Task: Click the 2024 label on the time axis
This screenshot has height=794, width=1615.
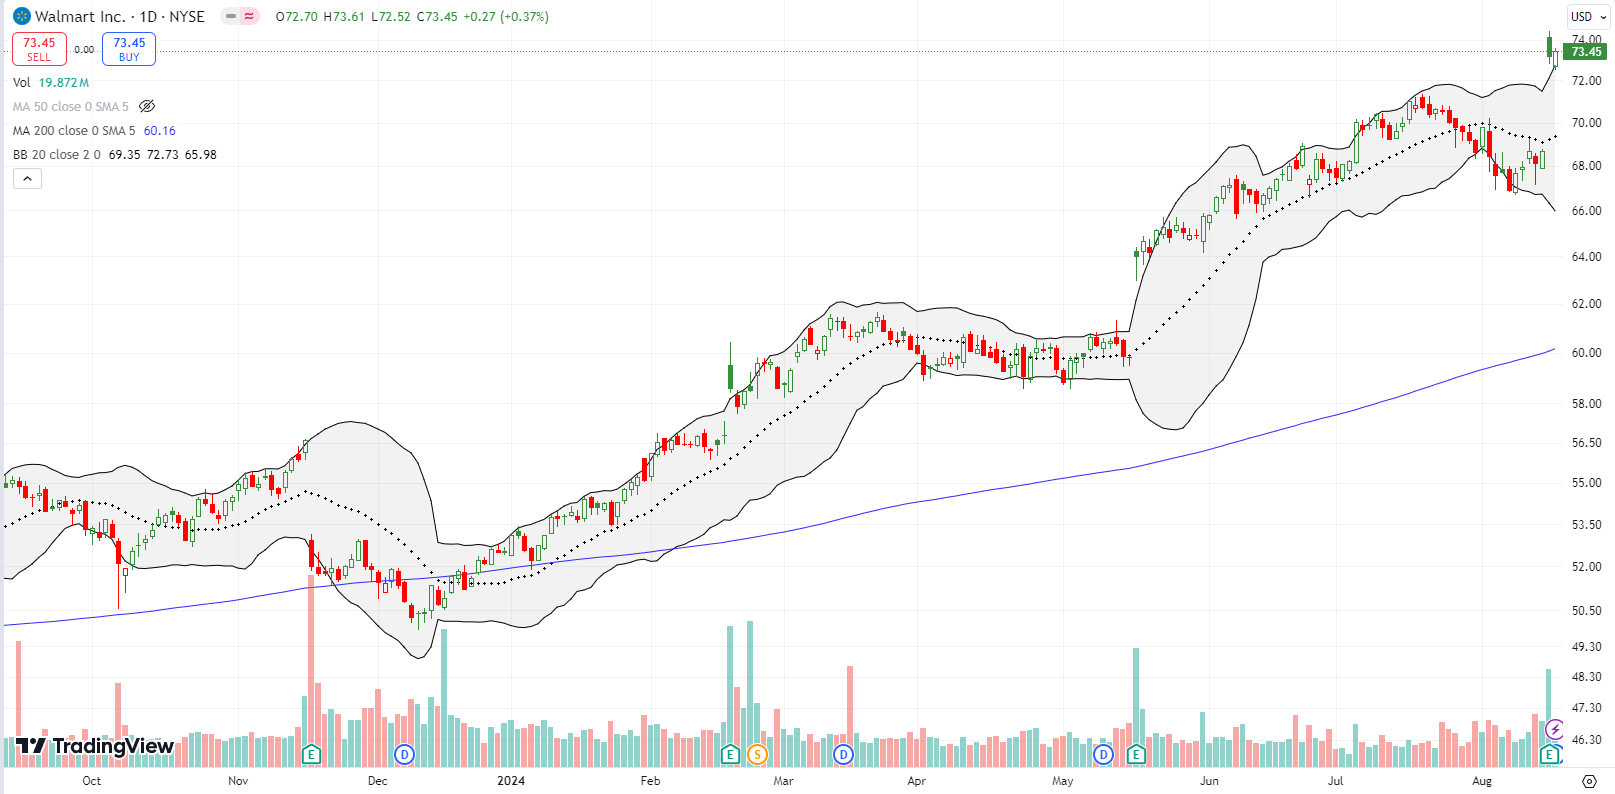Action: (x=511, y=781)
